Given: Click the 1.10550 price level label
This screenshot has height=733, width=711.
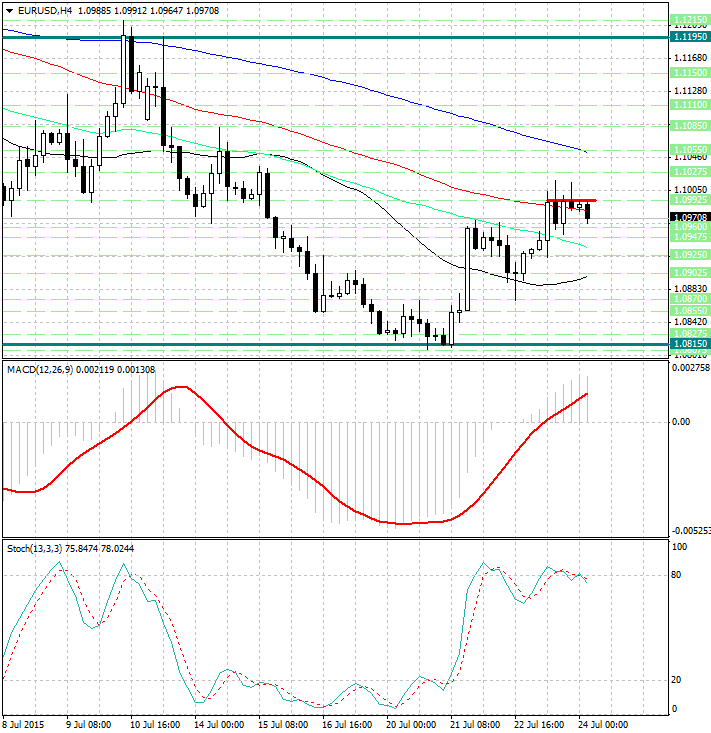Looking at the screenshot, I should click(690, 150).
